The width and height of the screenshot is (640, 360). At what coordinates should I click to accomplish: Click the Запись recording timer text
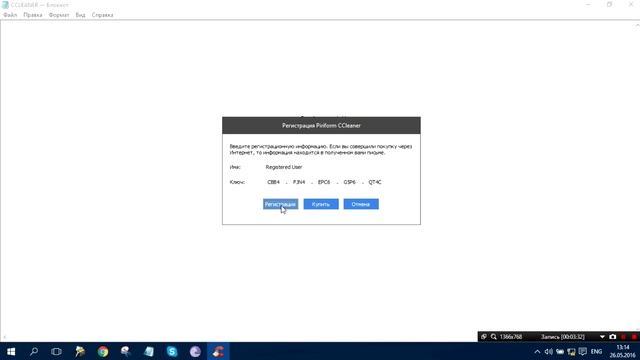[562, 337]
